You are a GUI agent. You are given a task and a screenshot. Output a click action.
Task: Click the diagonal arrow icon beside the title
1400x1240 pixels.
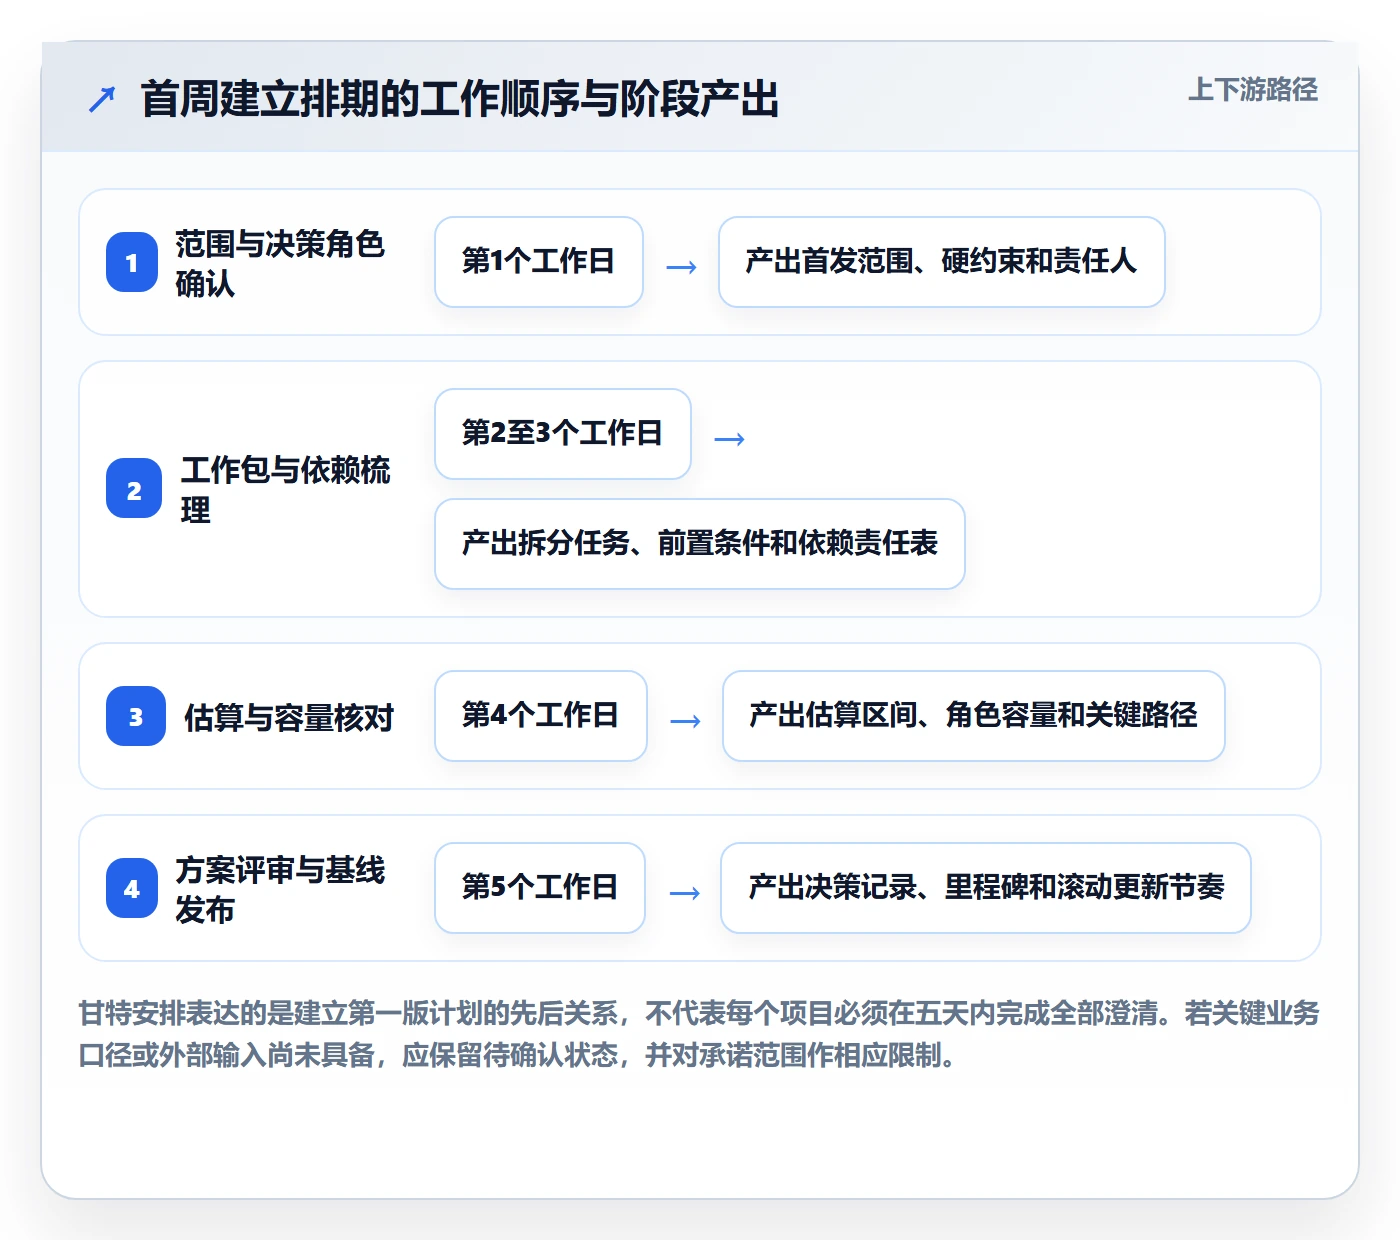coord(102,99)
